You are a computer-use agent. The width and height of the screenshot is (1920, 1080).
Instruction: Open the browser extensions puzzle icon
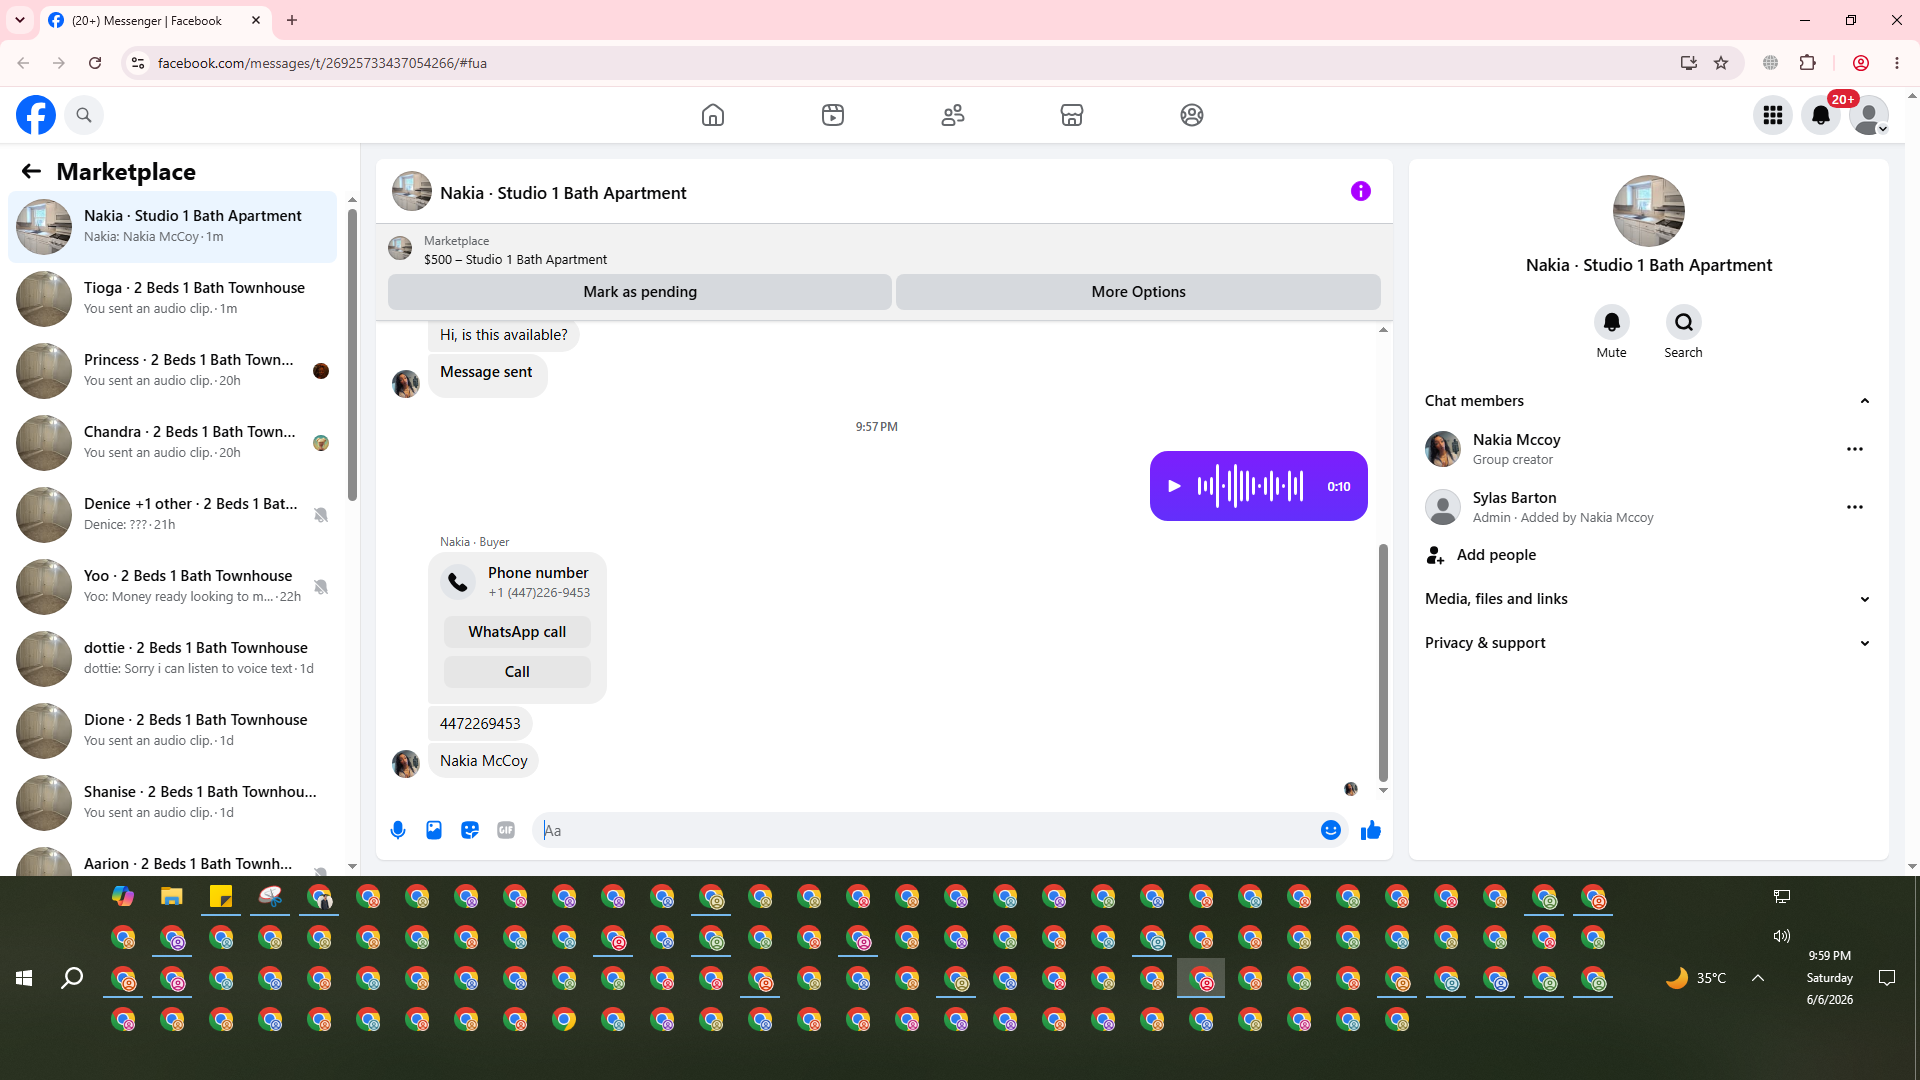pyautogui.click(x=1807, y=63)
